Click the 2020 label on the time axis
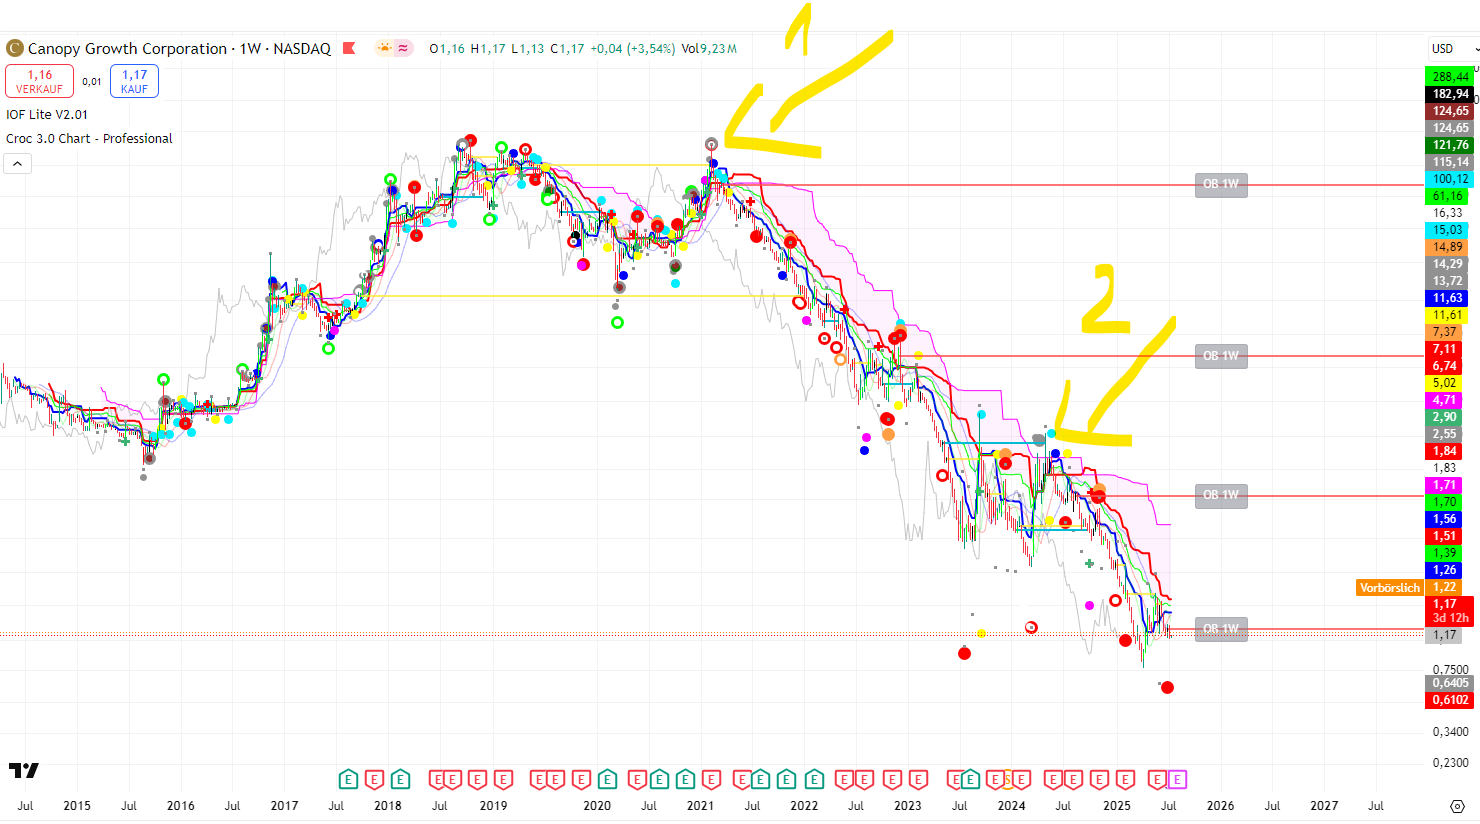This screenshot has height=824, width=1480. pyautogui.click(x=597, y=806)
